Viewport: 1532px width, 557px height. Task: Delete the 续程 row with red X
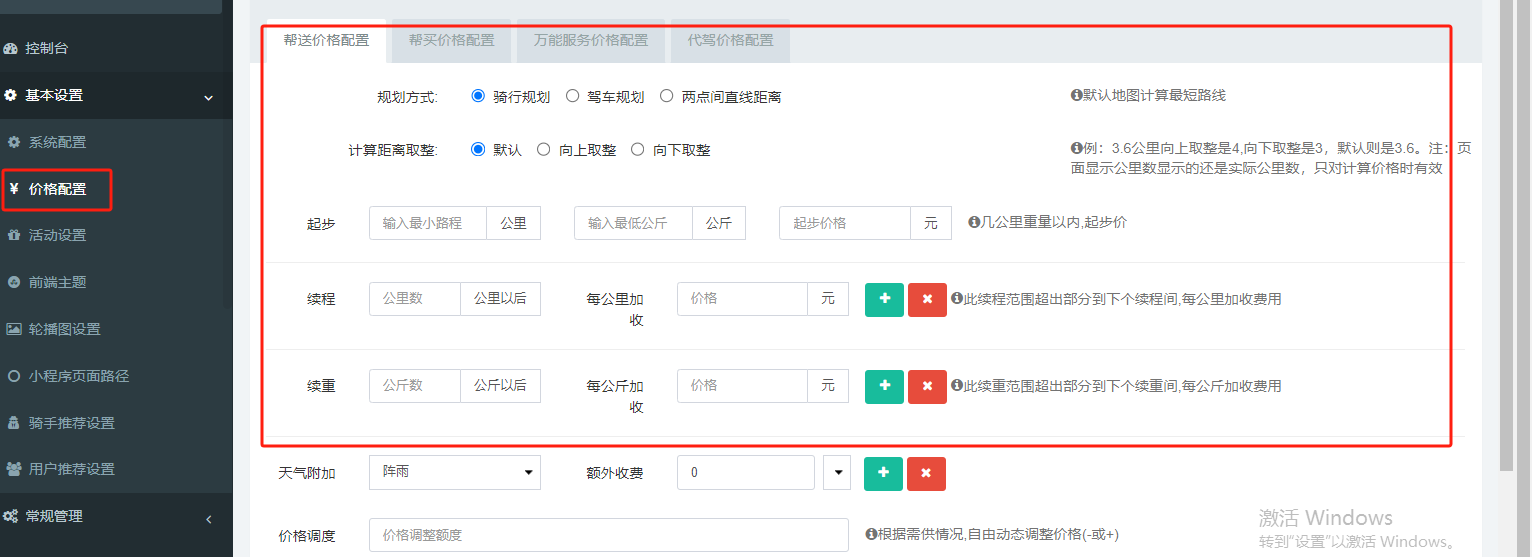(927, 299)
